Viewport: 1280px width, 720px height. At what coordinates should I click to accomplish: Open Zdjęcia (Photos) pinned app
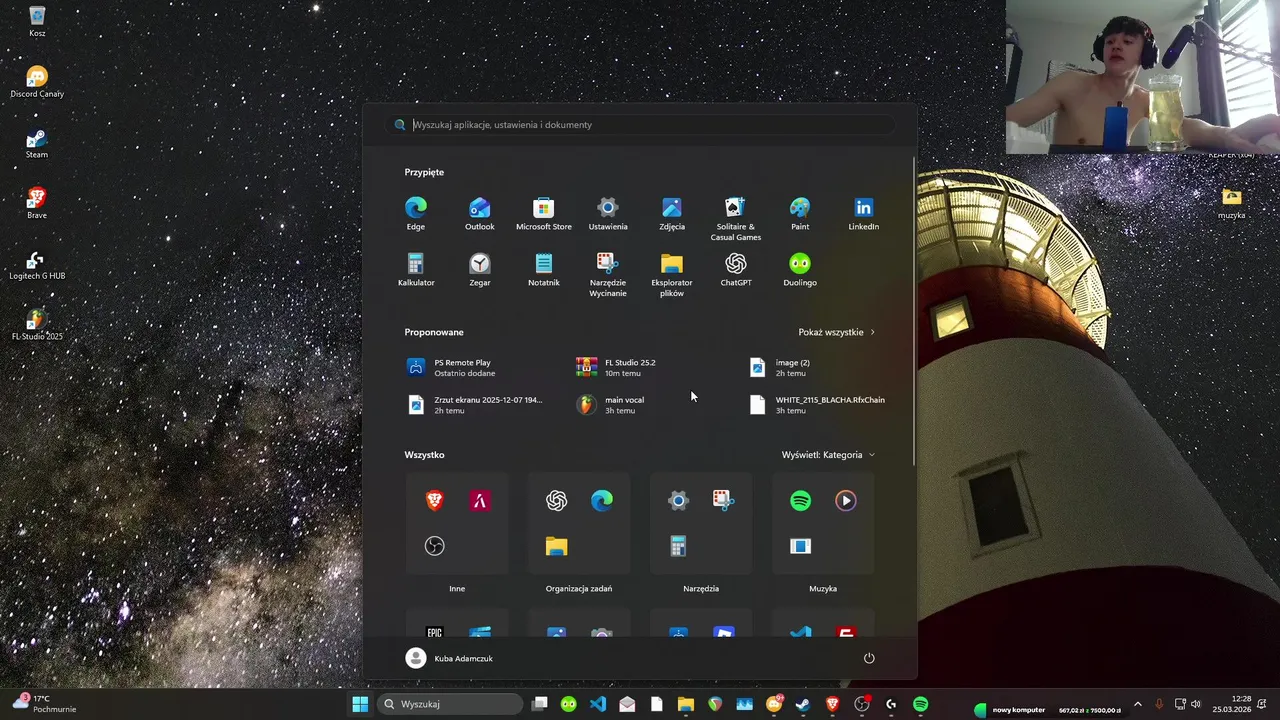[672, 214]
